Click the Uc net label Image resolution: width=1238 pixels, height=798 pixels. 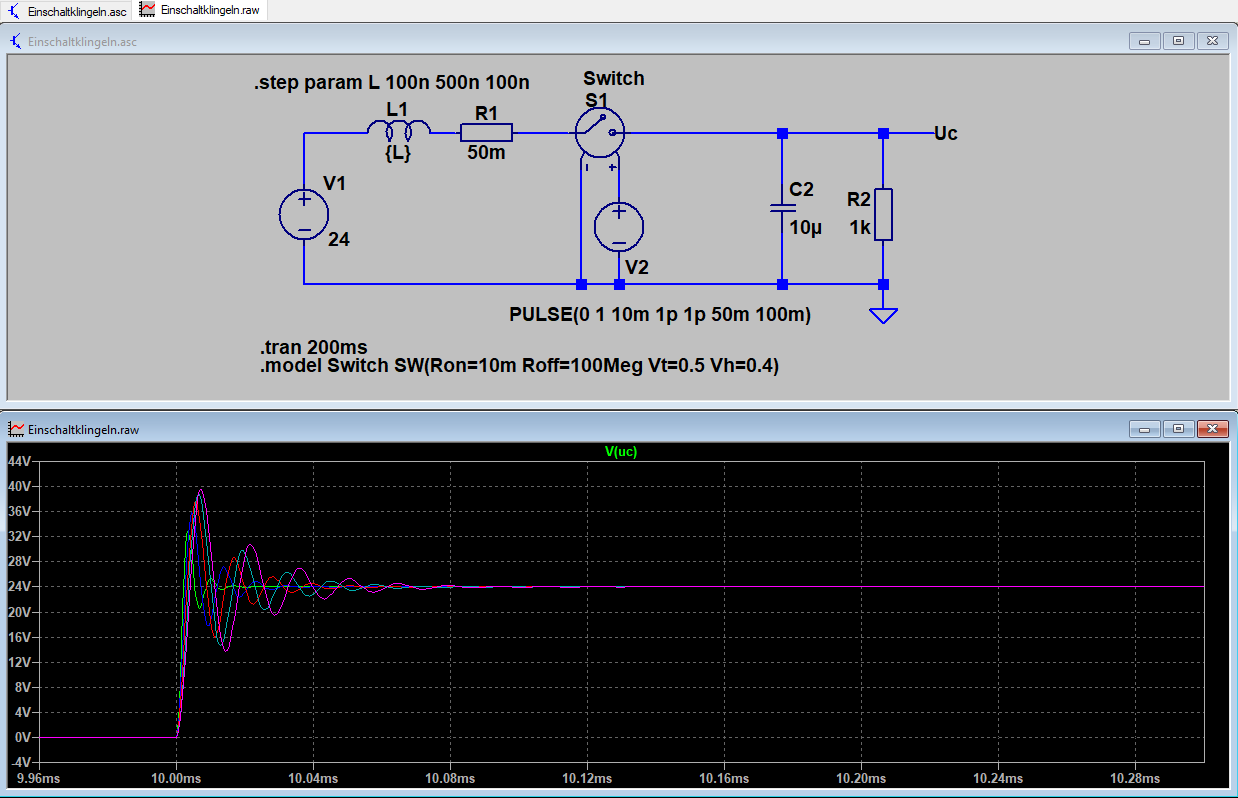click(x=945, y=133)
